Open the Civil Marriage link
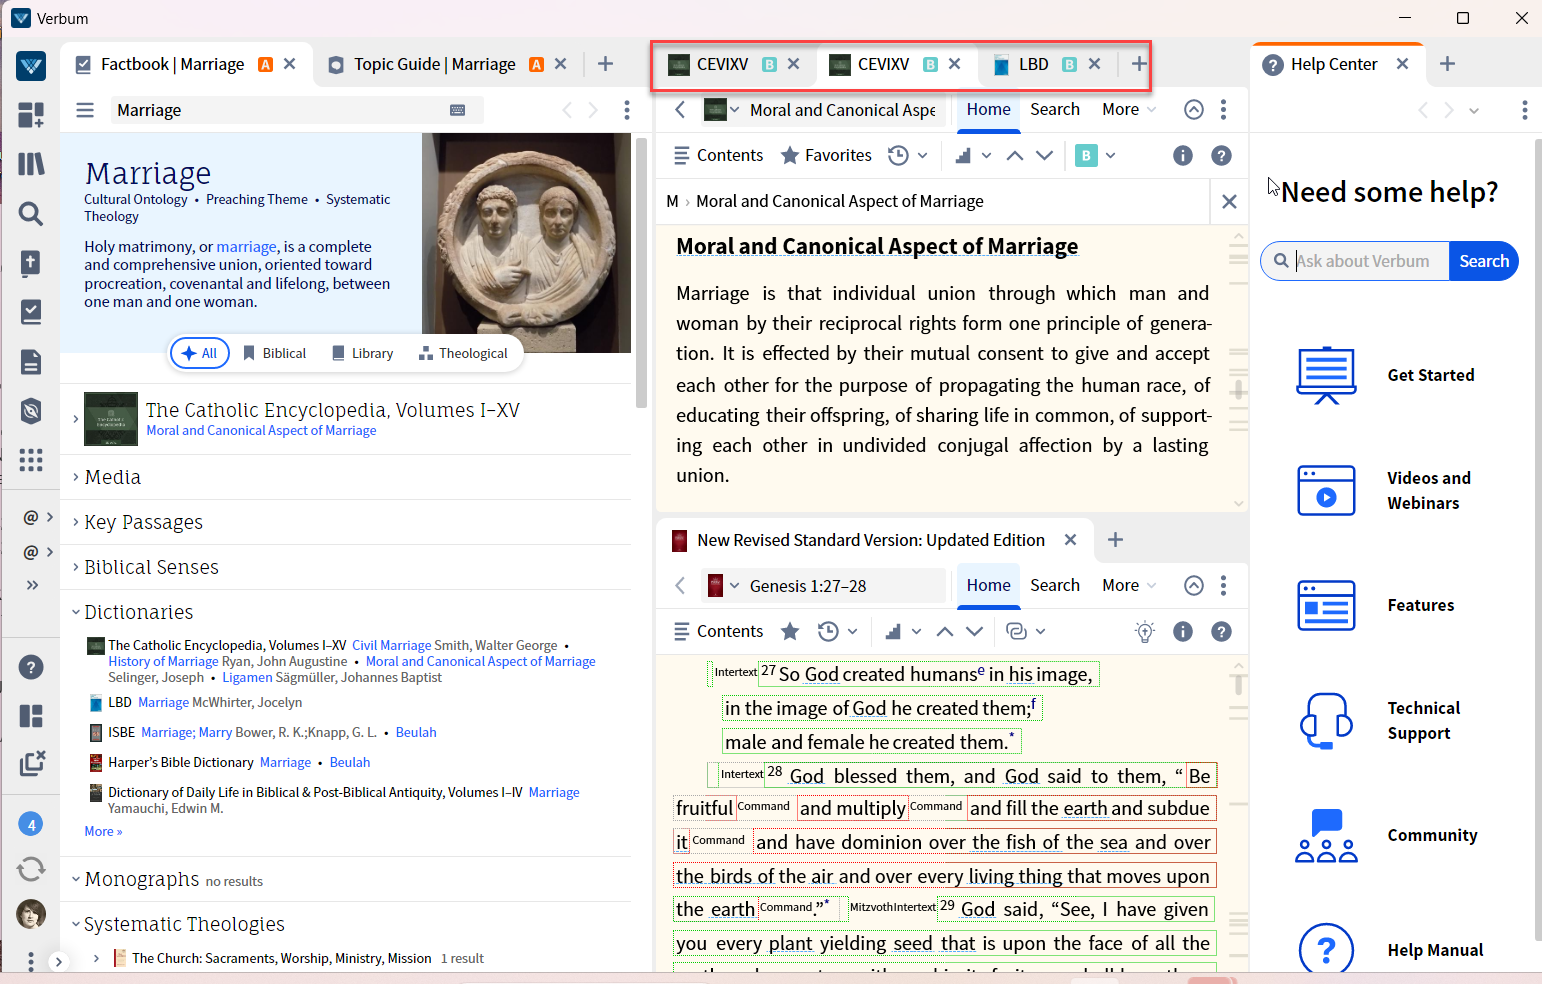This screenshot has width=1542, height=984. coord(391,646)
